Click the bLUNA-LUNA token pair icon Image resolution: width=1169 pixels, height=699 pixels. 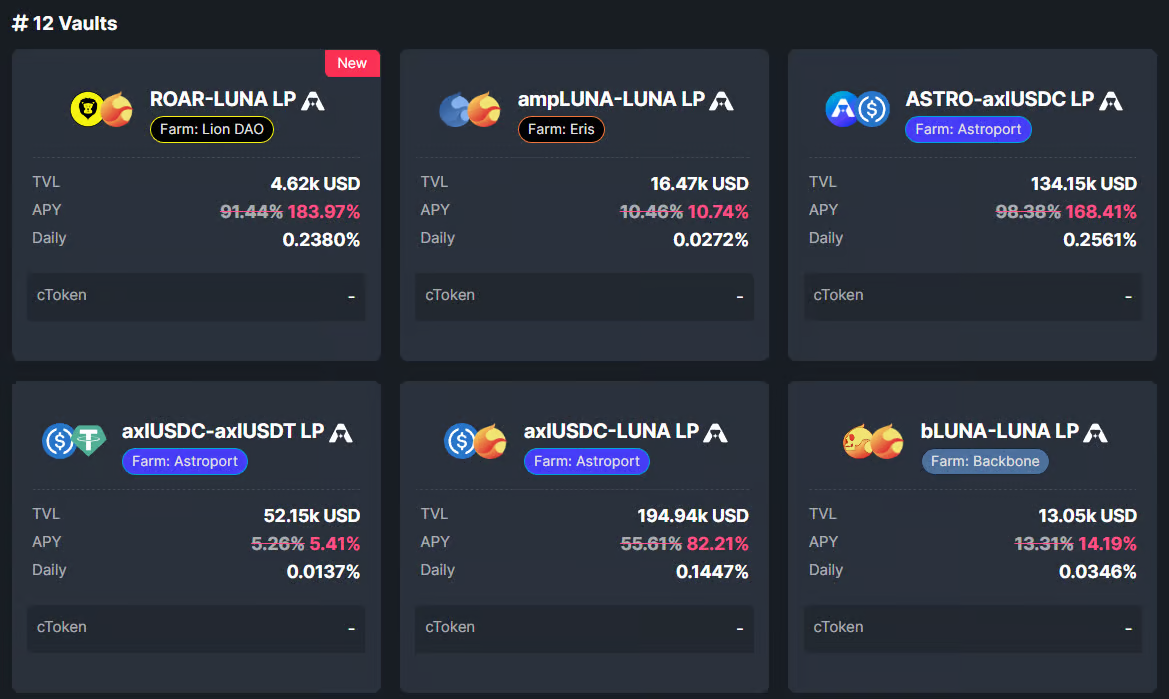coord(873,441)
